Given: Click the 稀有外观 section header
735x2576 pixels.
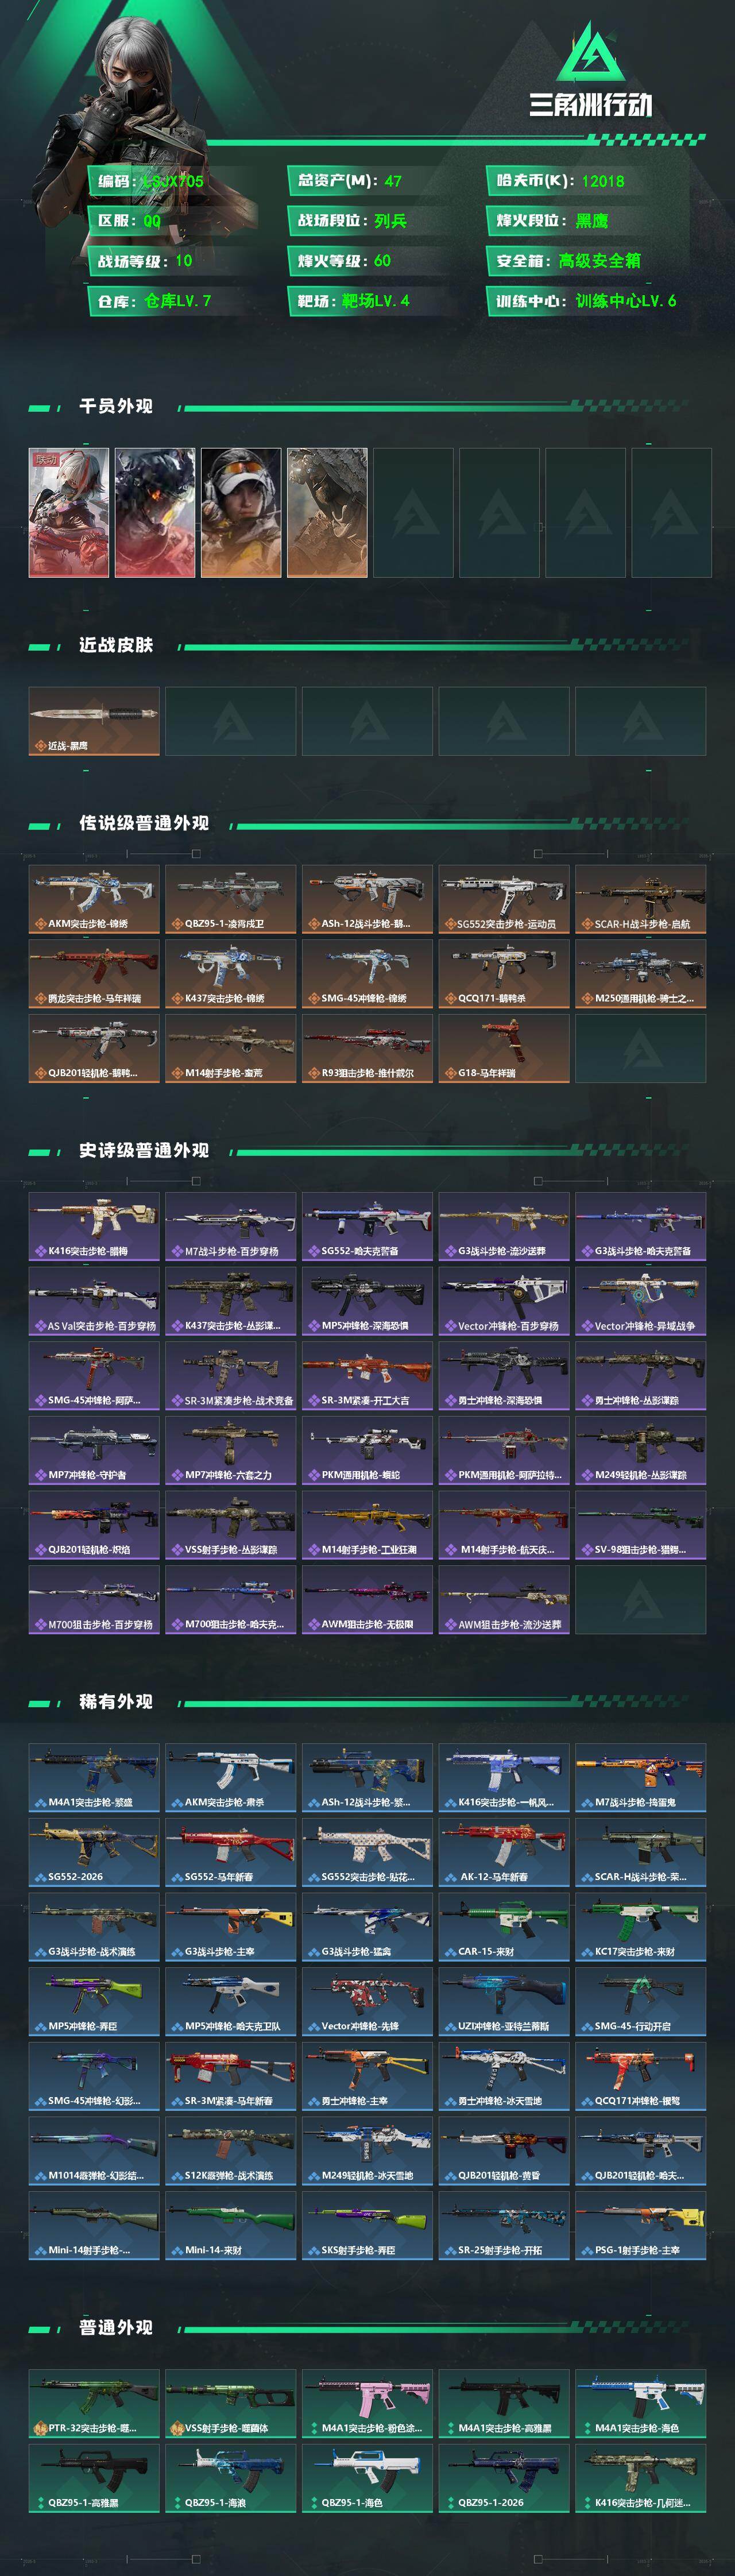Looking at the screenshot, I should coord(116,1701).
